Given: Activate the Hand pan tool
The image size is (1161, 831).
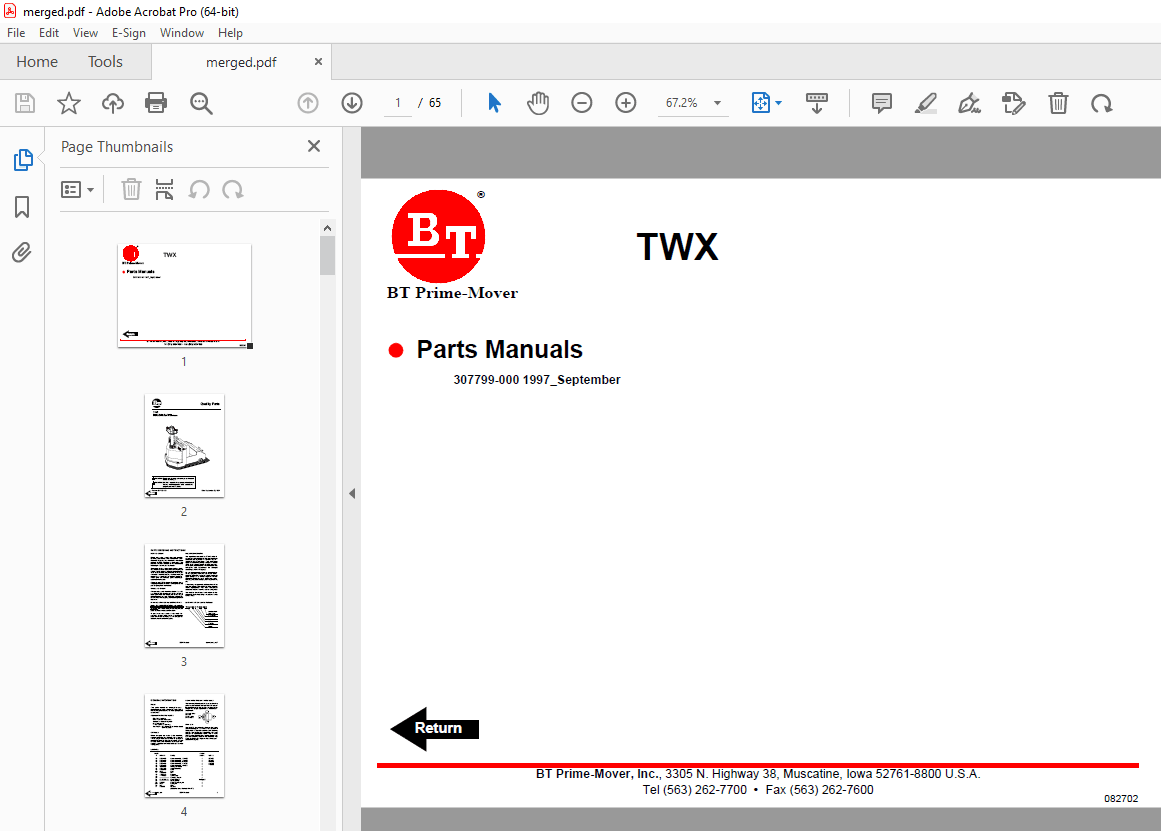Looking at the screenshot, I should pos(538,103).
